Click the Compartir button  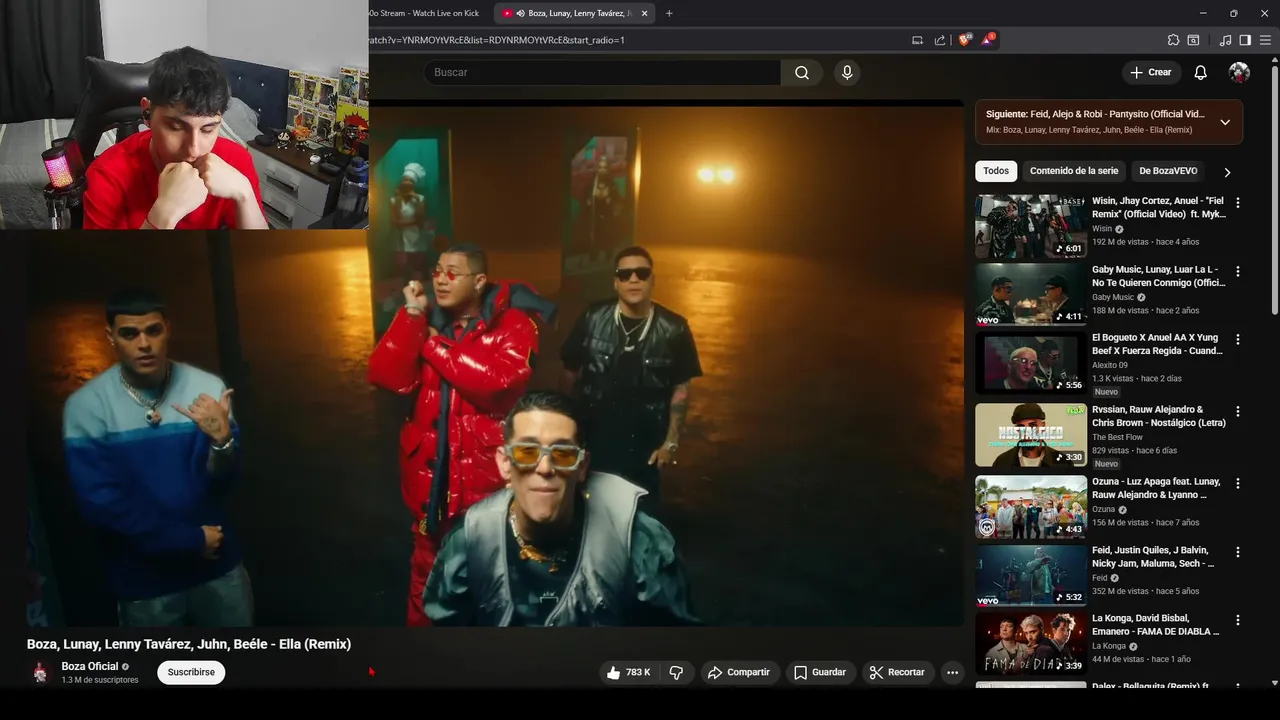(x=738, y=672)
